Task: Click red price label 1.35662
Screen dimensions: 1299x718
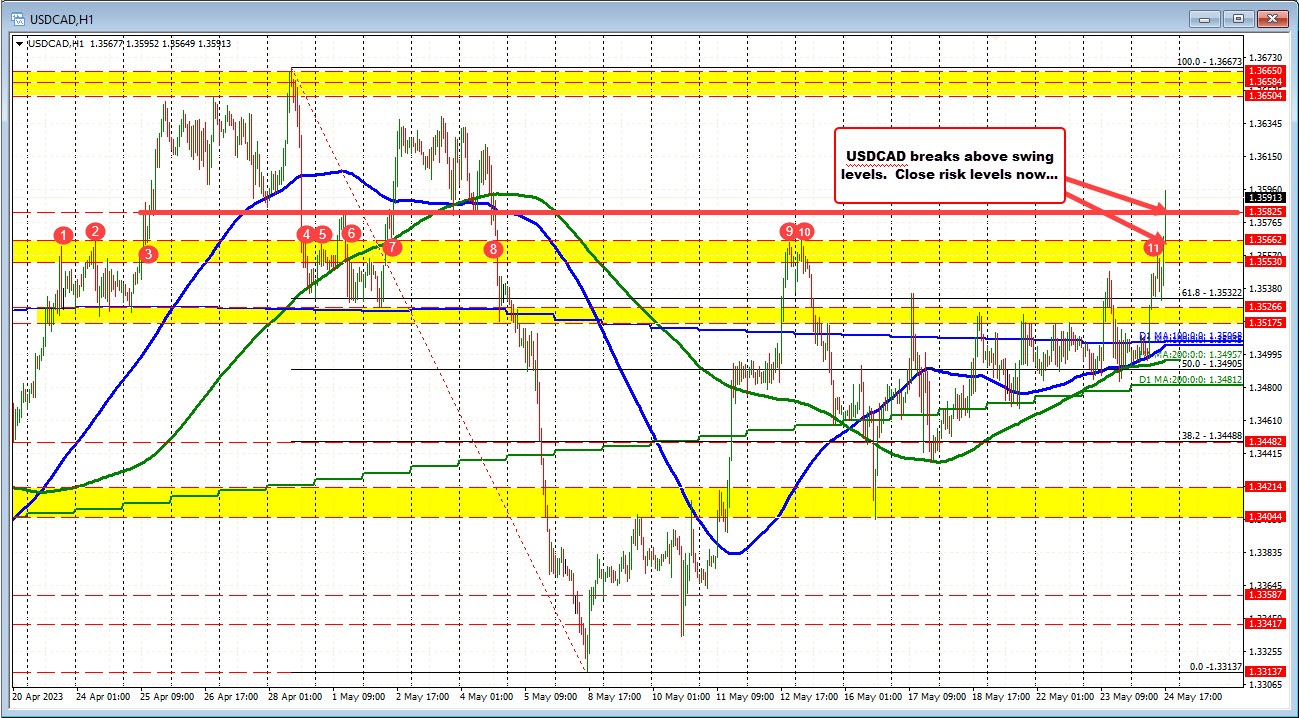Action: pyautogui.click(x=1264, y=240)
